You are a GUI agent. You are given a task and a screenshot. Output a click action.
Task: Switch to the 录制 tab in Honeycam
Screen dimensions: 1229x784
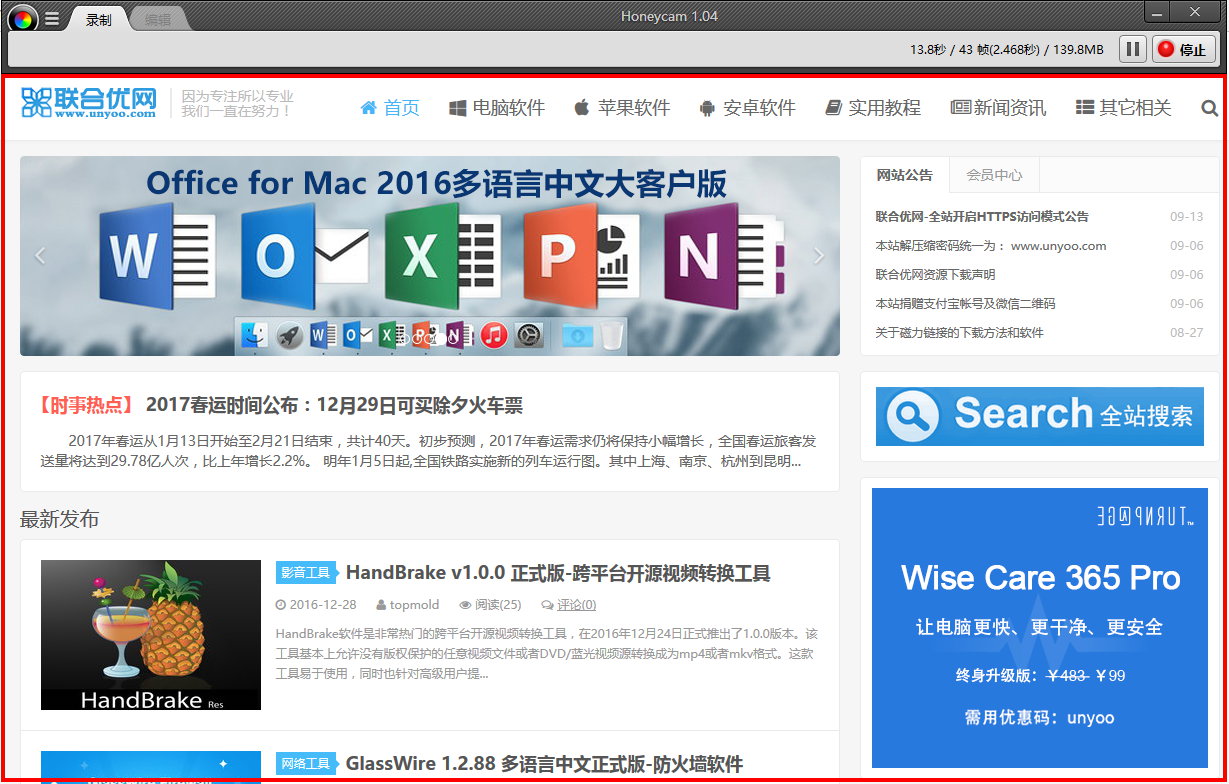98,19
